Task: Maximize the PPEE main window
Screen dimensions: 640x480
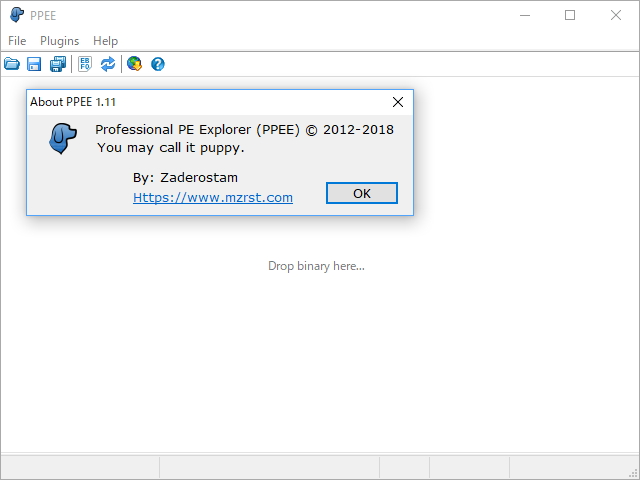Action: click(570, 16)
